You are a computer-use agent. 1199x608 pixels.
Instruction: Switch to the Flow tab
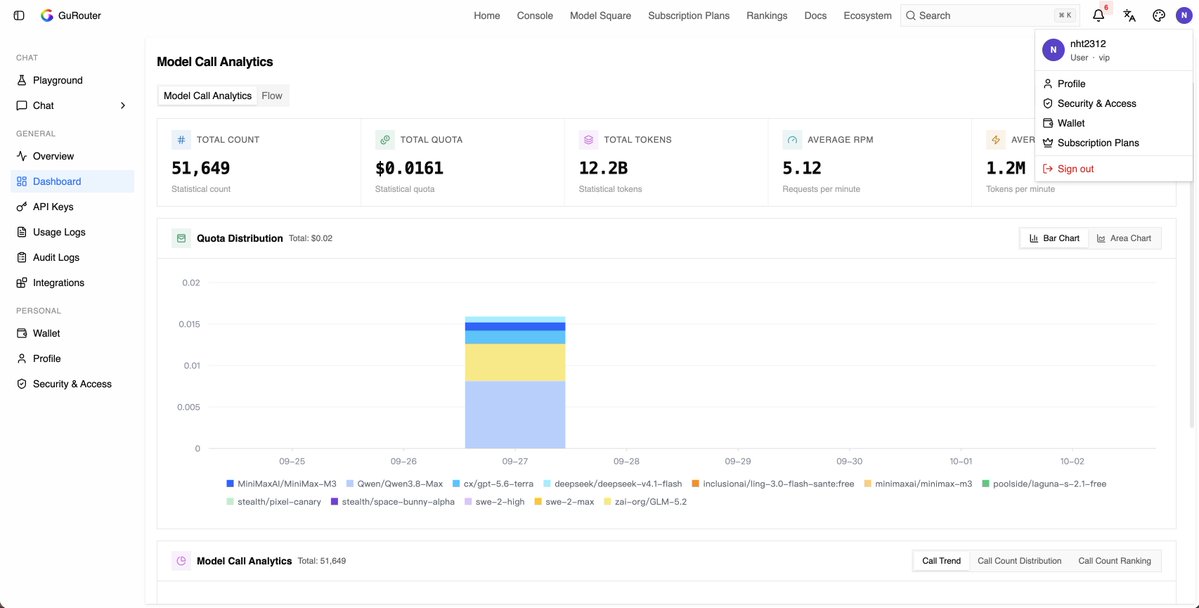point(271,96)
